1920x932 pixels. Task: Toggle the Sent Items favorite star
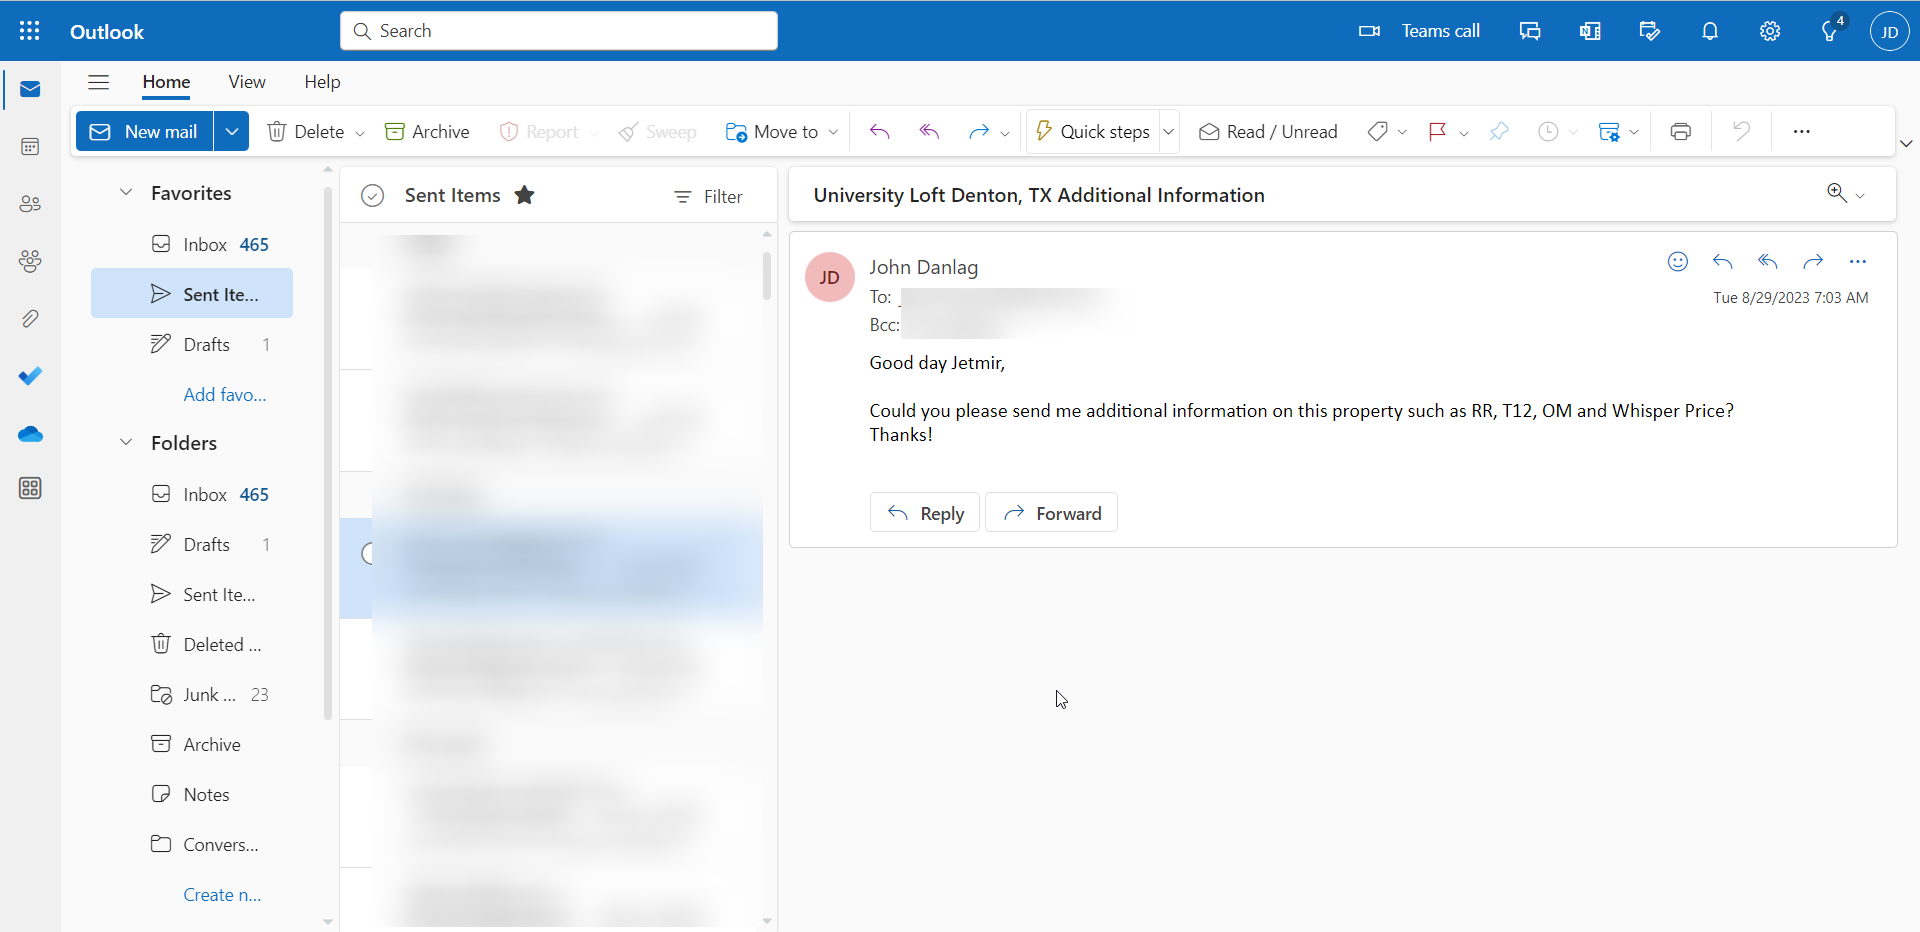(x=524, y=196)
